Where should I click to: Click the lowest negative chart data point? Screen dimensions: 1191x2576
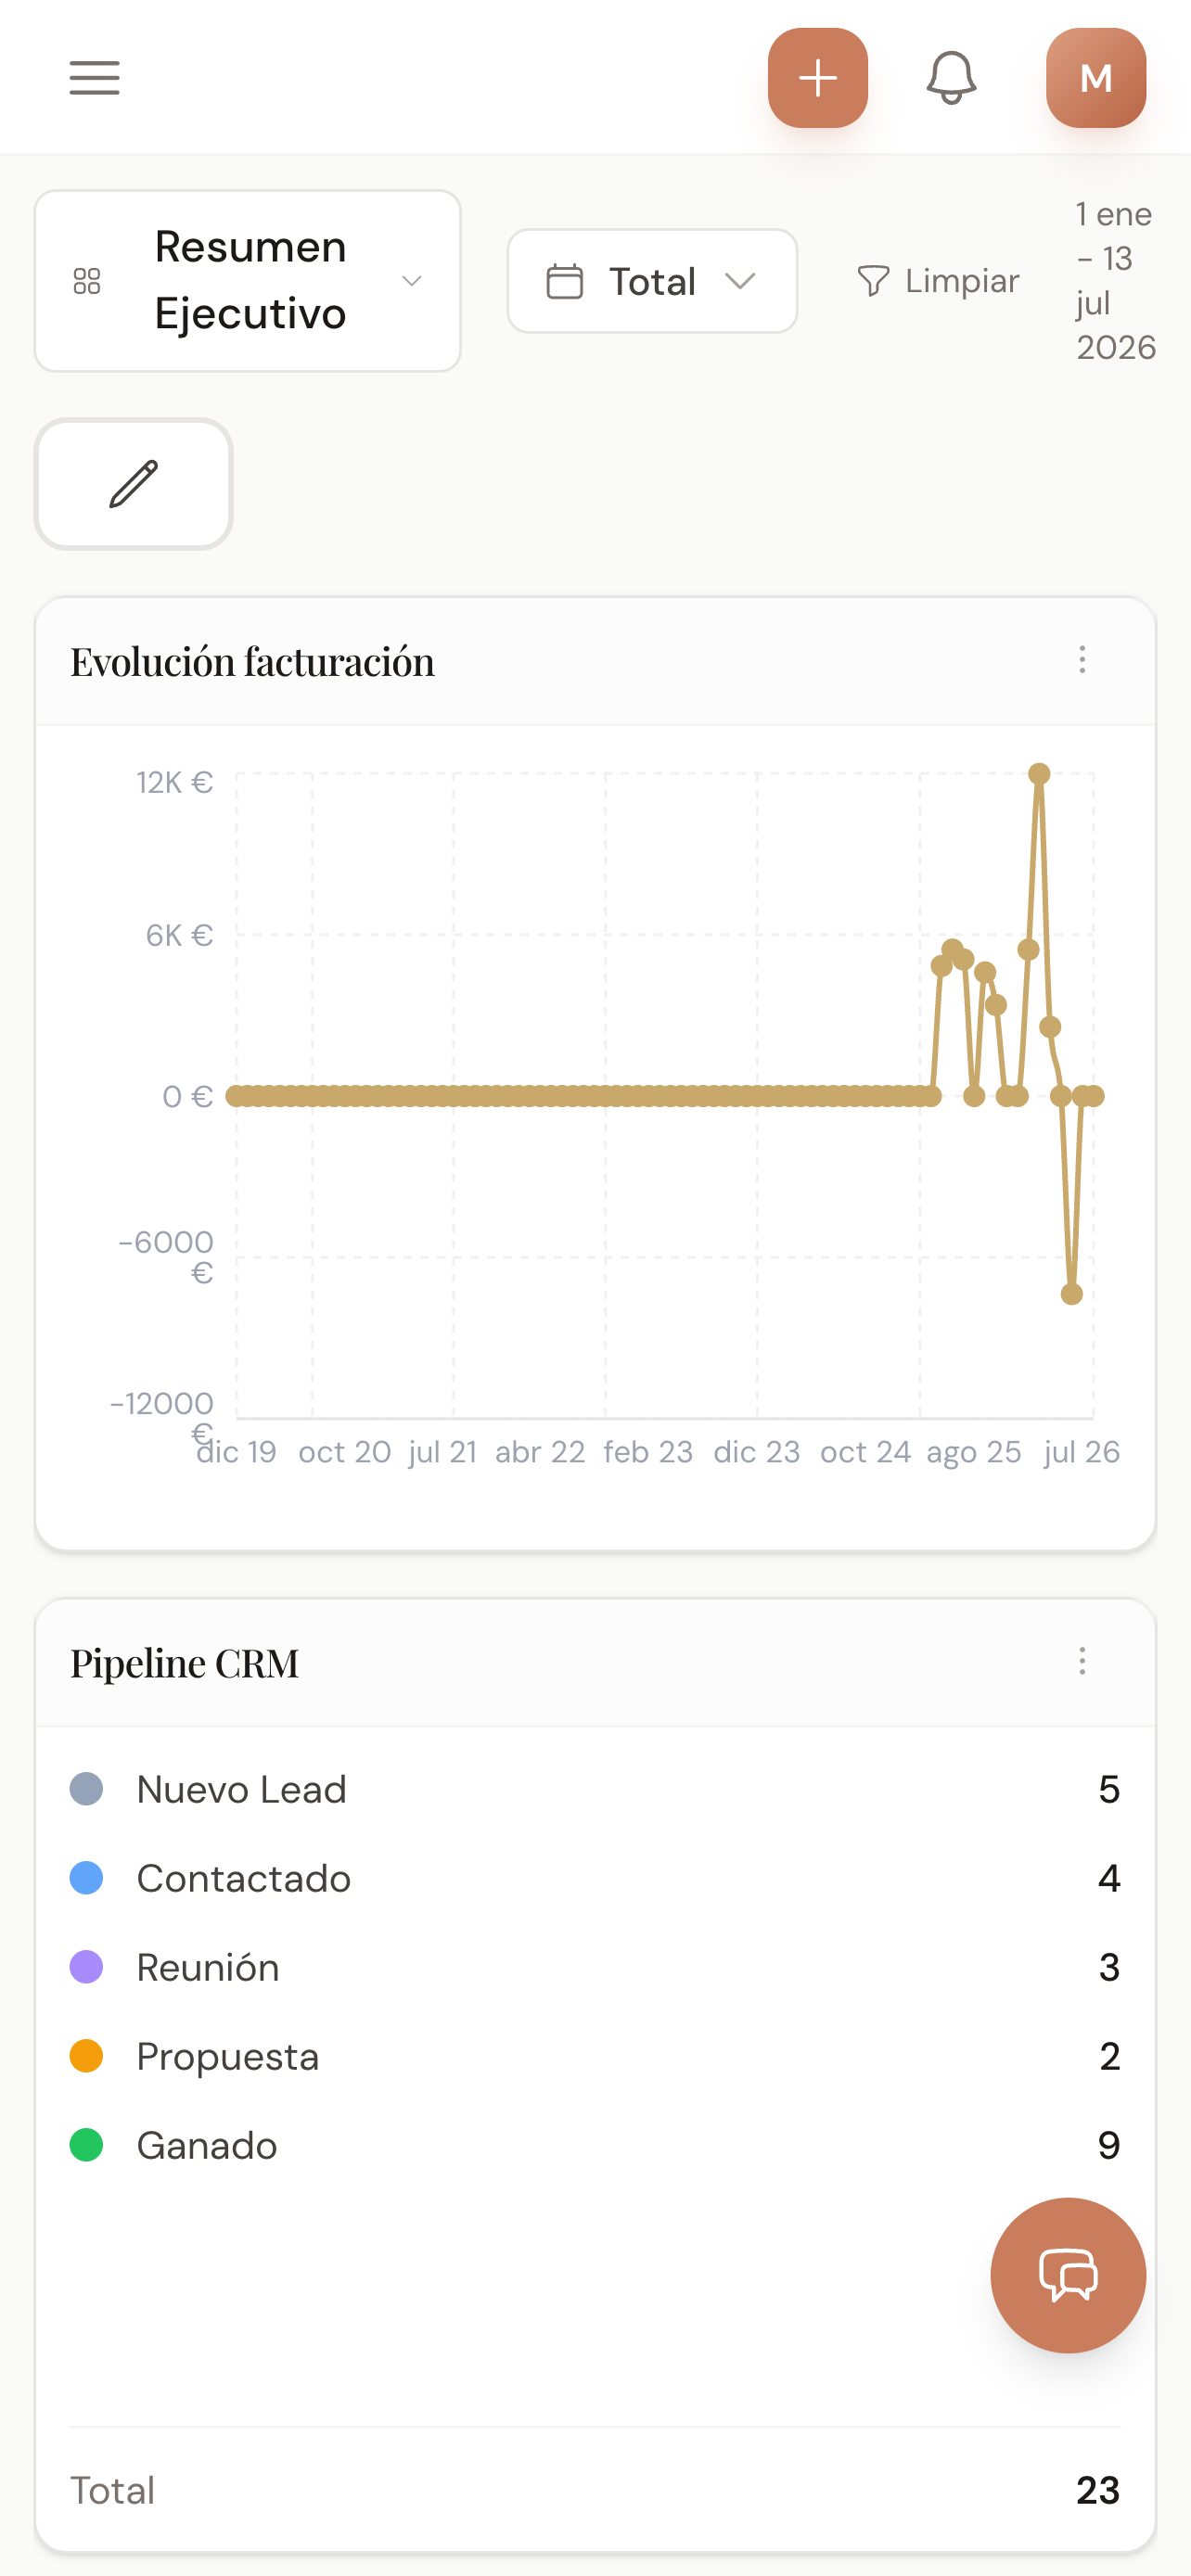click(1071, 1294)
